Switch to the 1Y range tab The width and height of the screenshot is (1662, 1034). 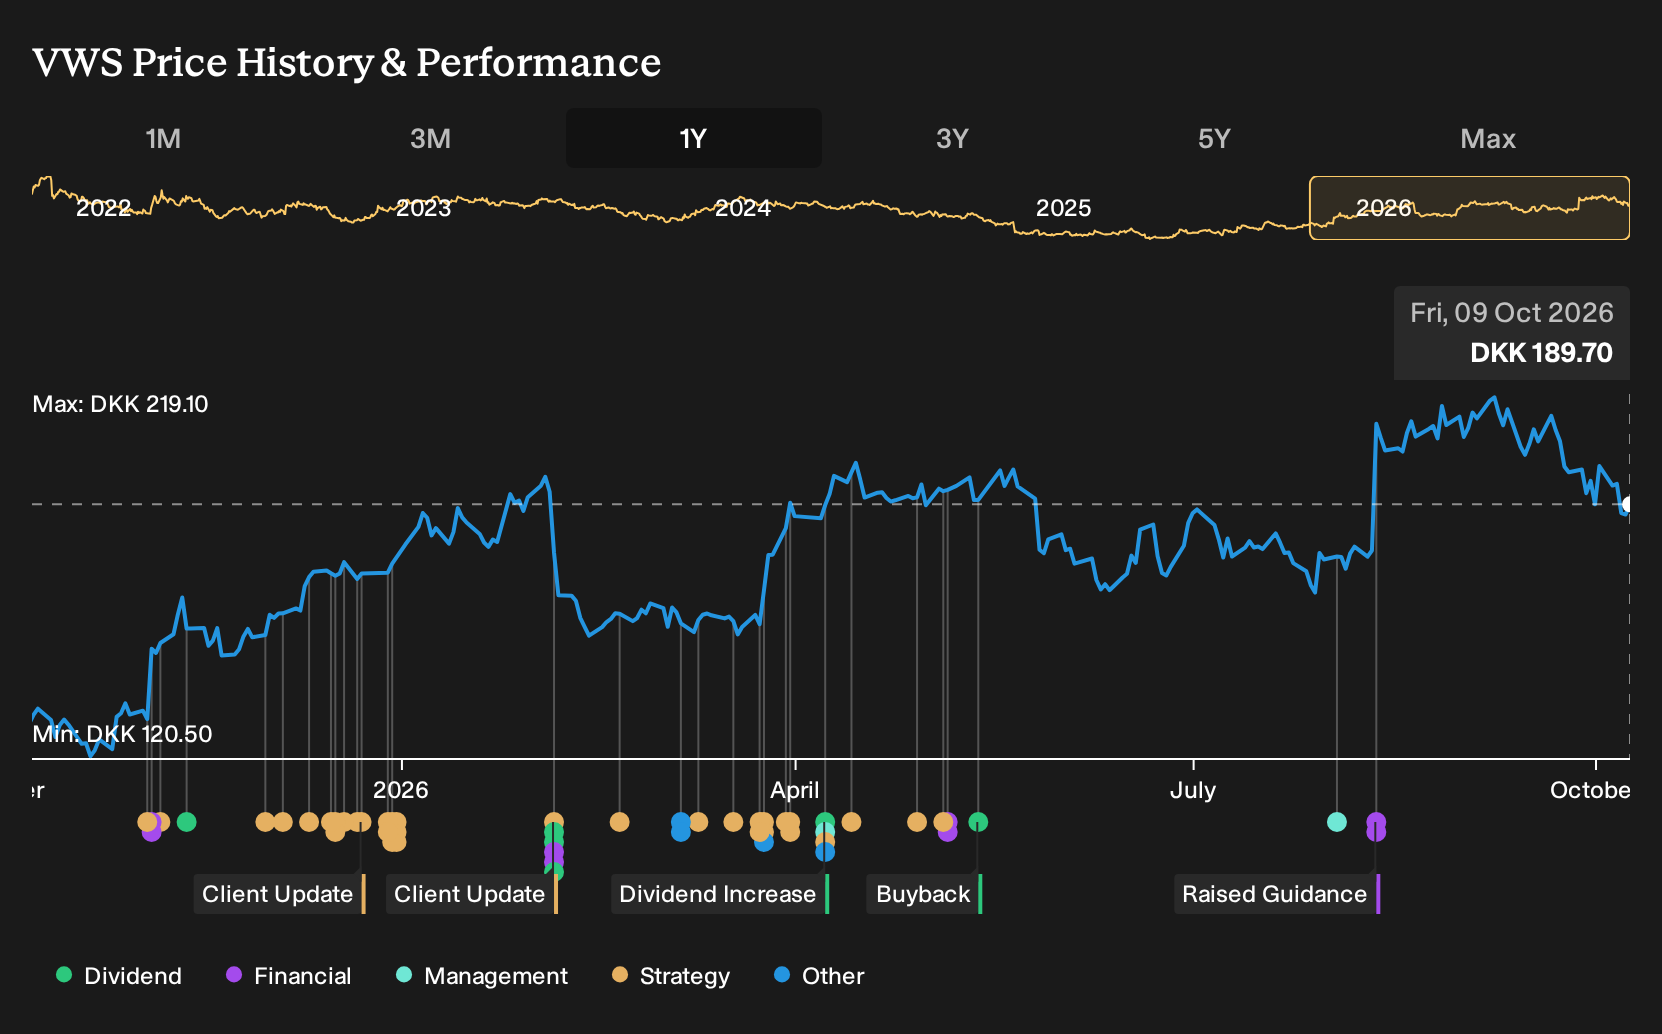coord(693,138)
